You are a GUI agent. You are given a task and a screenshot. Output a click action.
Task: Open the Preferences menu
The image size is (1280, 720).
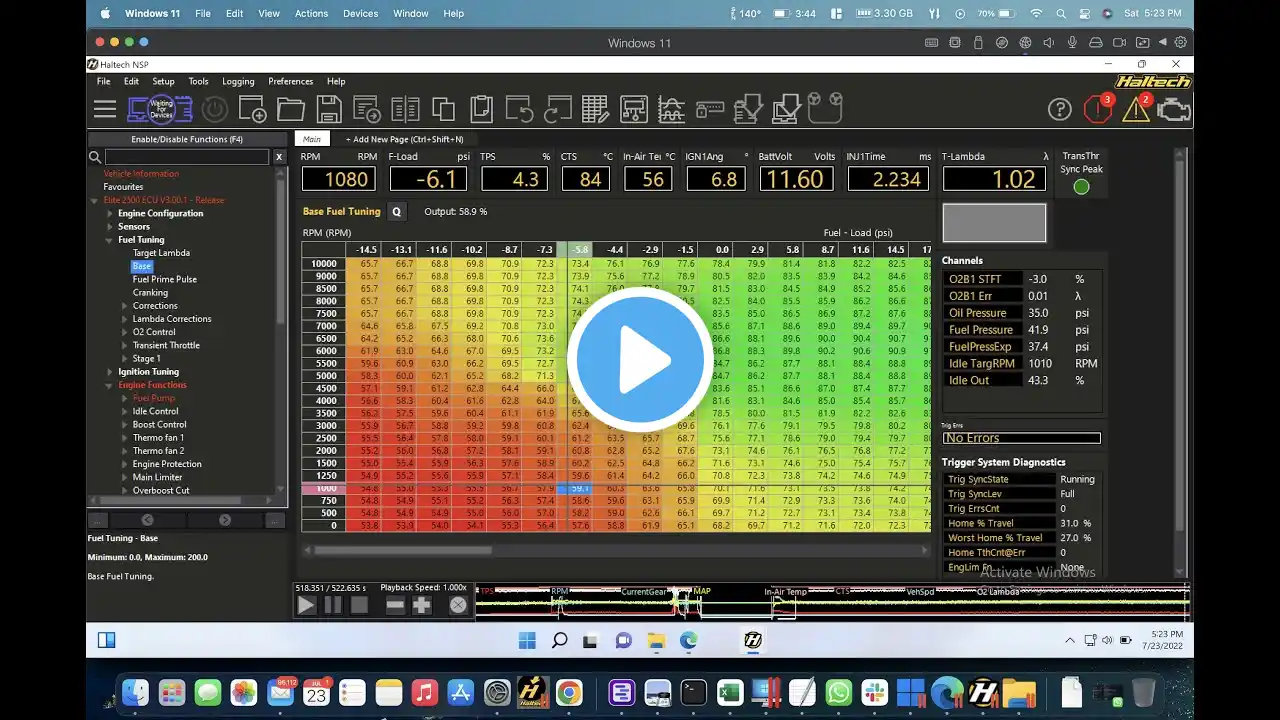pos(290,81)
